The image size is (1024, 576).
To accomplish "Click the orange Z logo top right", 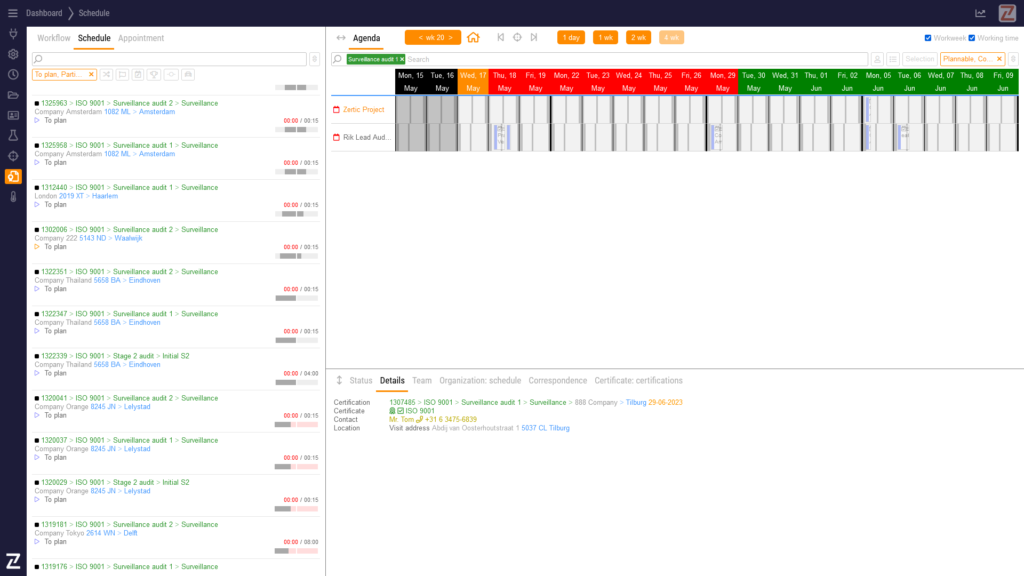I will [1007, 13].
